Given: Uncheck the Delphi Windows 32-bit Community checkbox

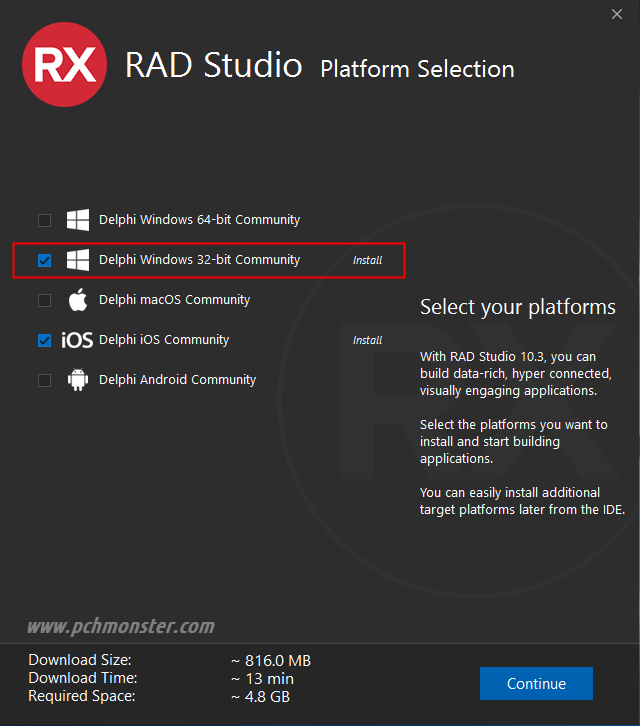Looking at the screenshot, I should pos(44,261).
